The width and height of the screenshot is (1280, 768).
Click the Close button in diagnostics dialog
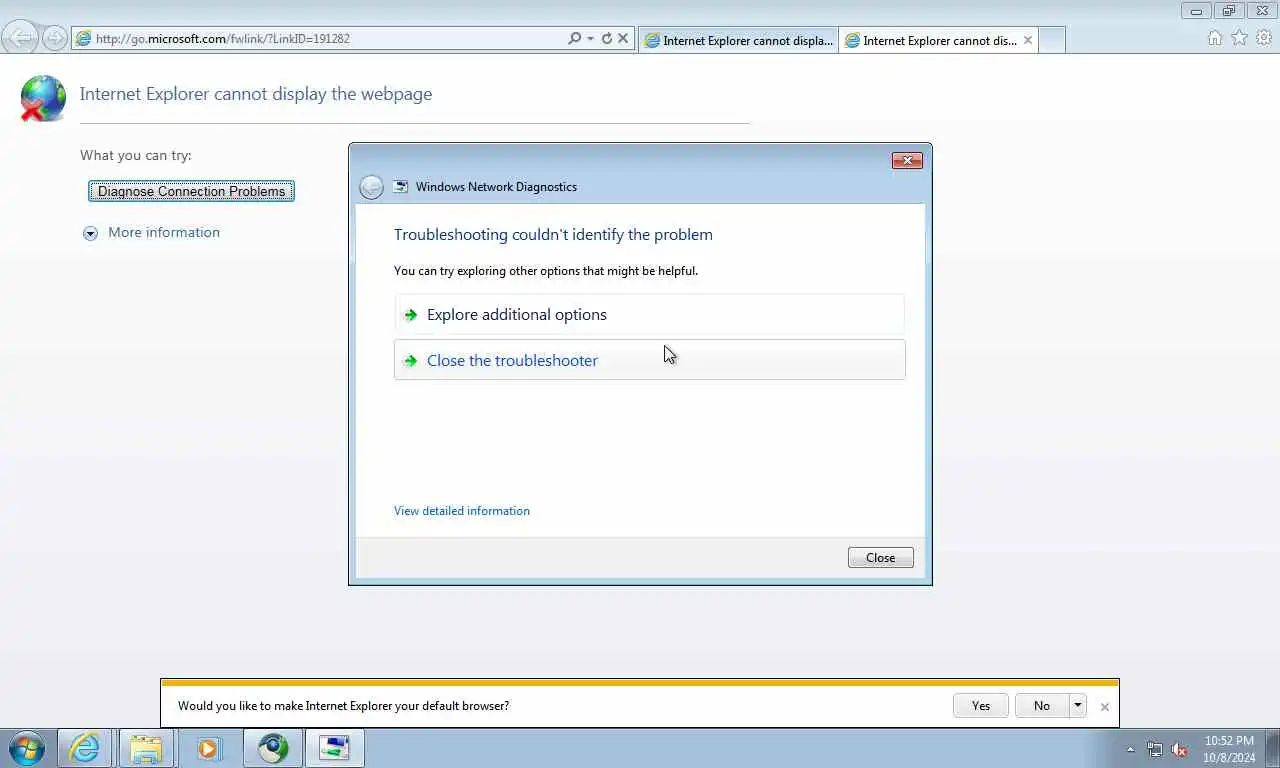point(880,558)
